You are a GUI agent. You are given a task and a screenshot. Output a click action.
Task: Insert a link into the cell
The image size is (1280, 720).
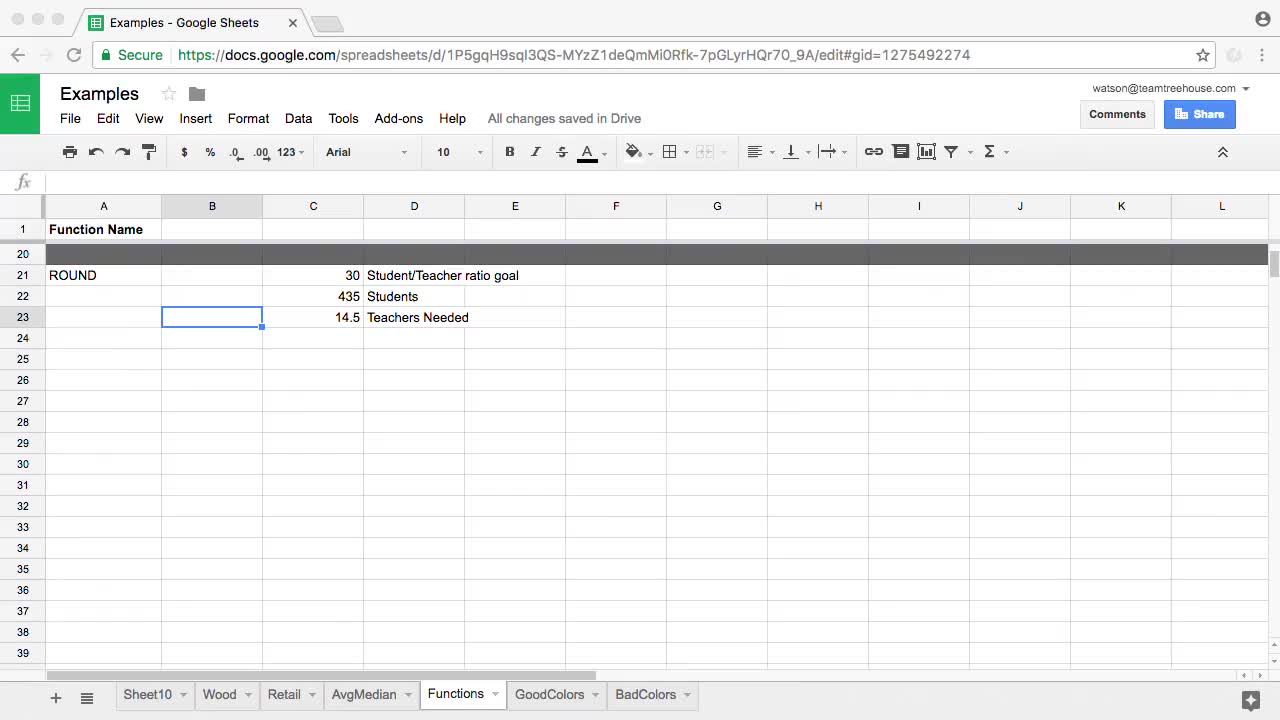coord(873,152)
